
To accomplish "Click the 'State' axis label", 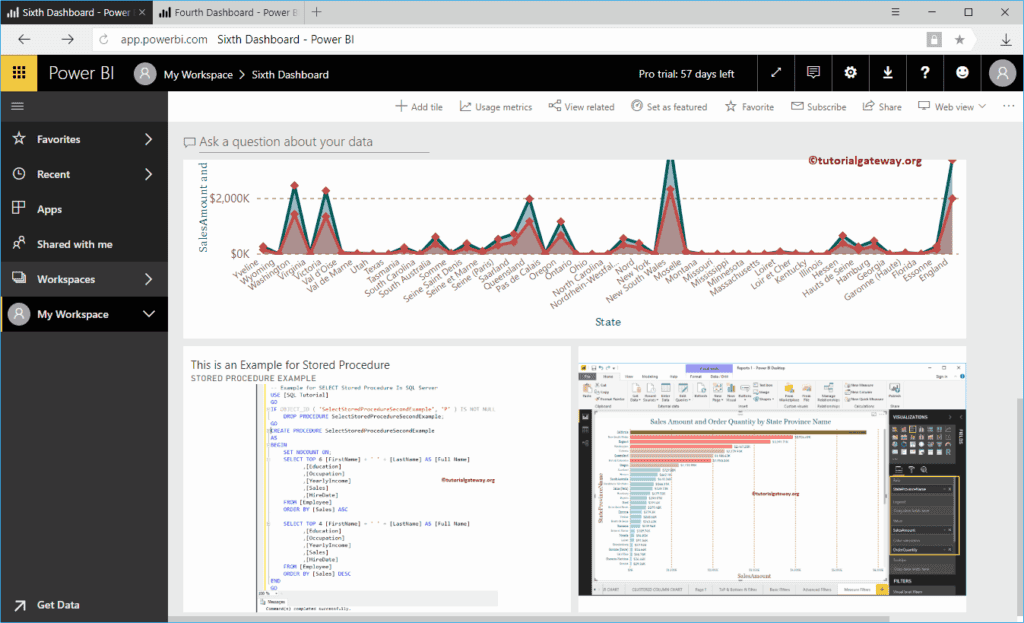I will 607,322.
